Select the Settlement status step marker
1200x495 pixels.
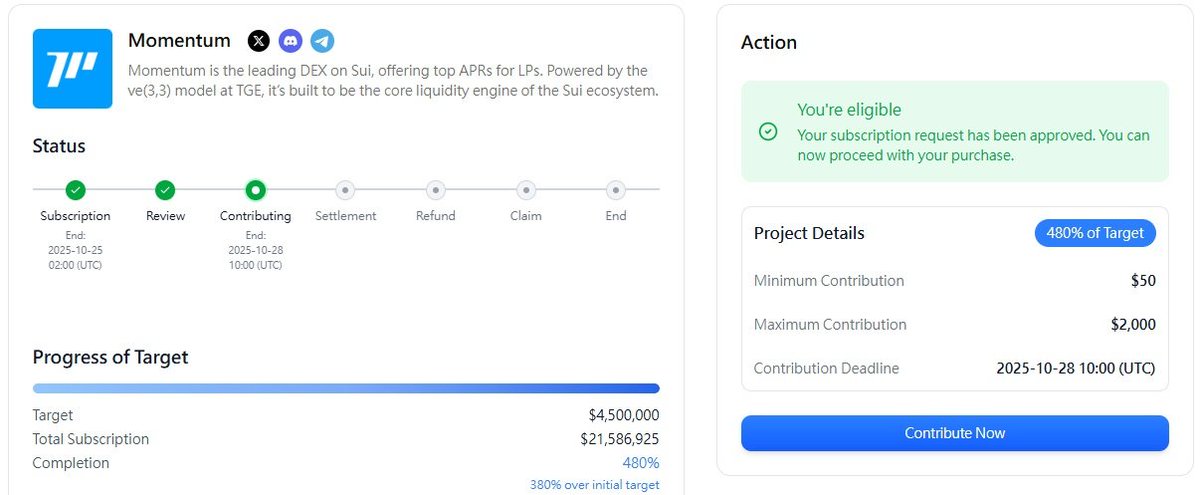click(x=345, y=190)
